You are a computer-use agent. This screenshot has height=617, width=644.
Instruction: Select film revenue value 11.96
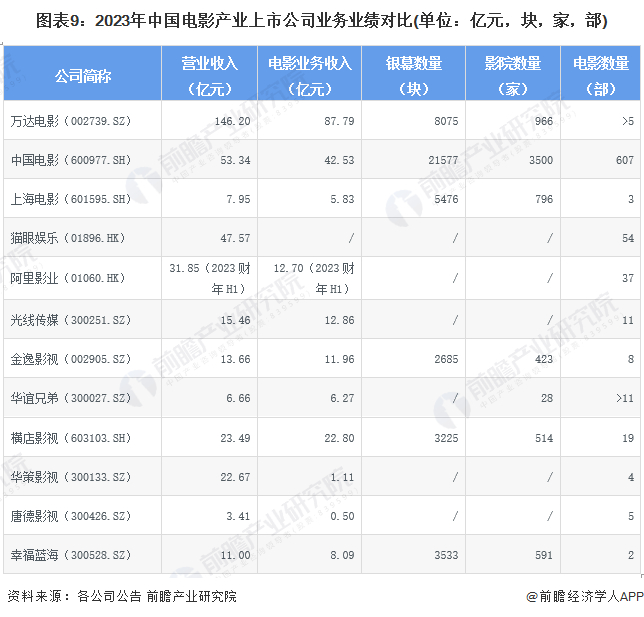339,359
